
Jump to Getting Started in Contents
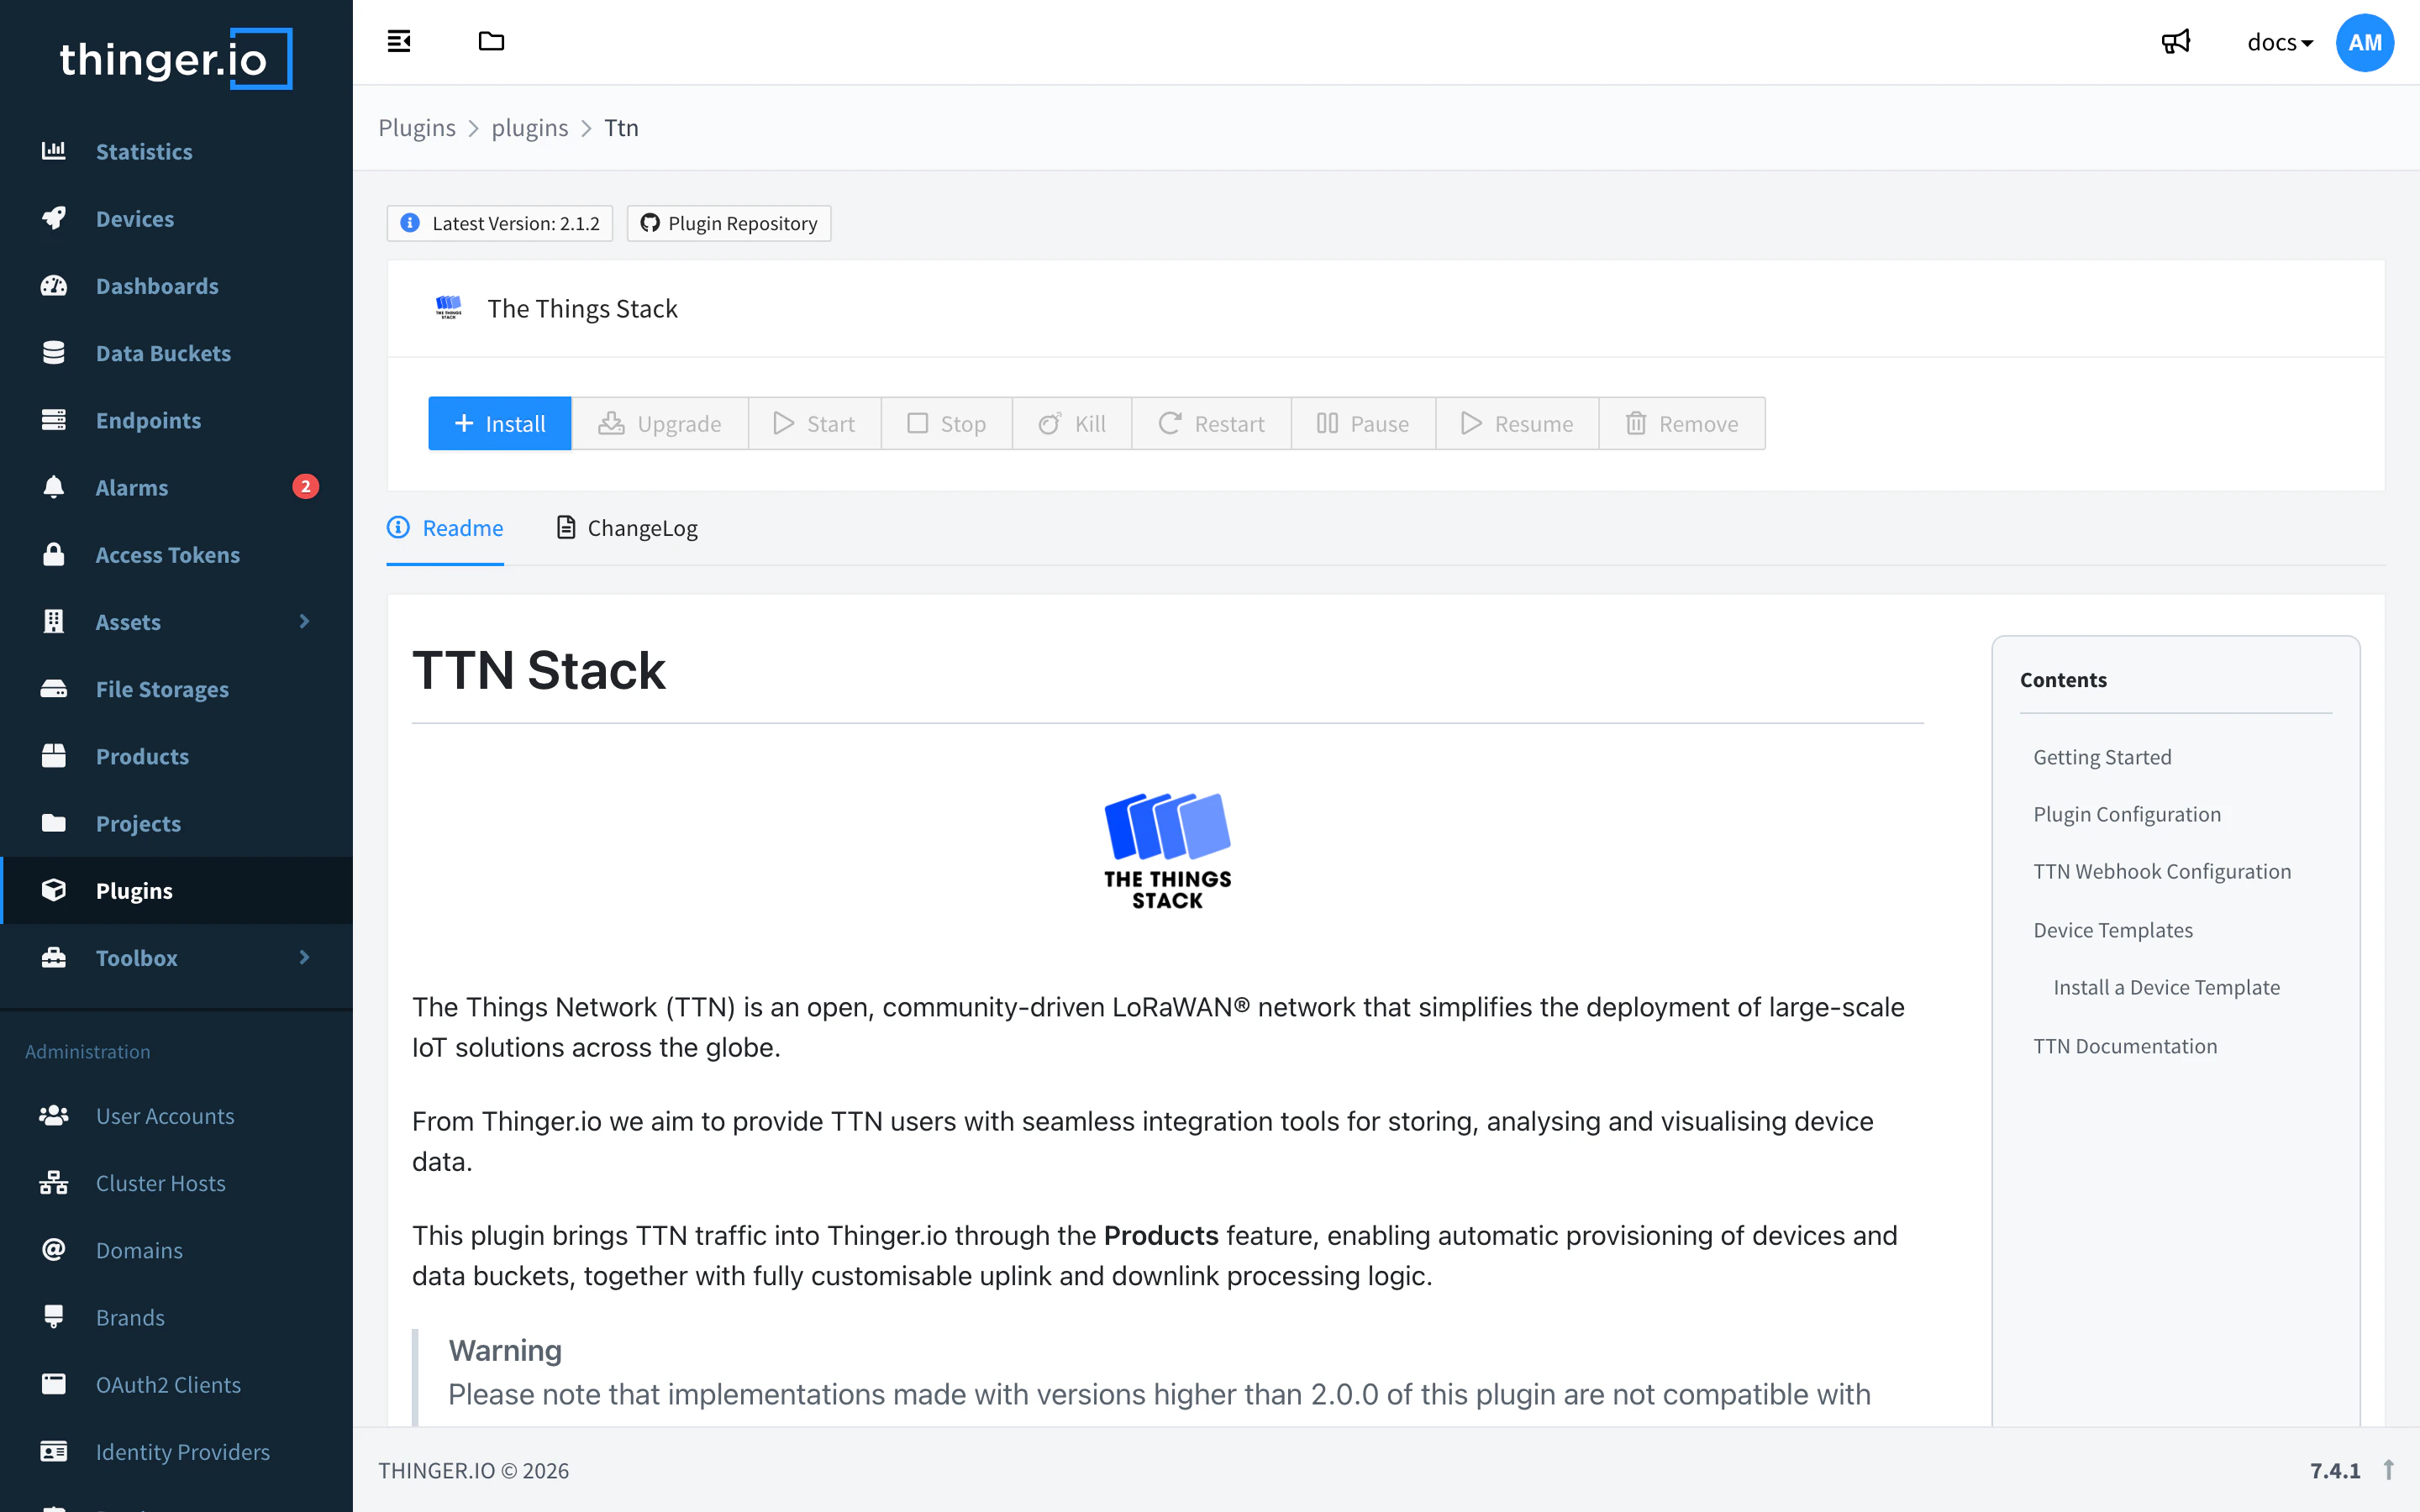point(2102,757)
